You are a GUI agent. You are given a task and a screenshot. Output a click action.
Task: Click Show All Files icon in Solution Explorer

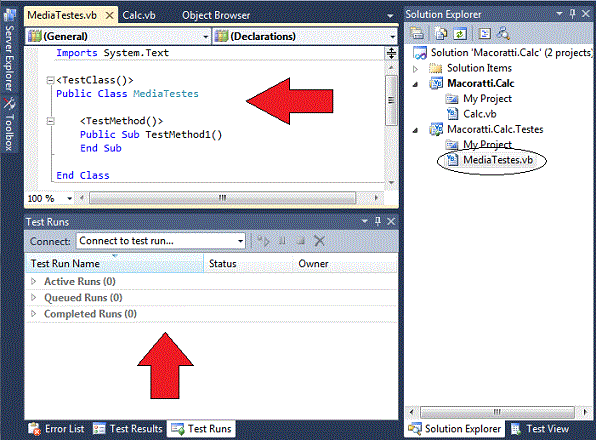441,34
